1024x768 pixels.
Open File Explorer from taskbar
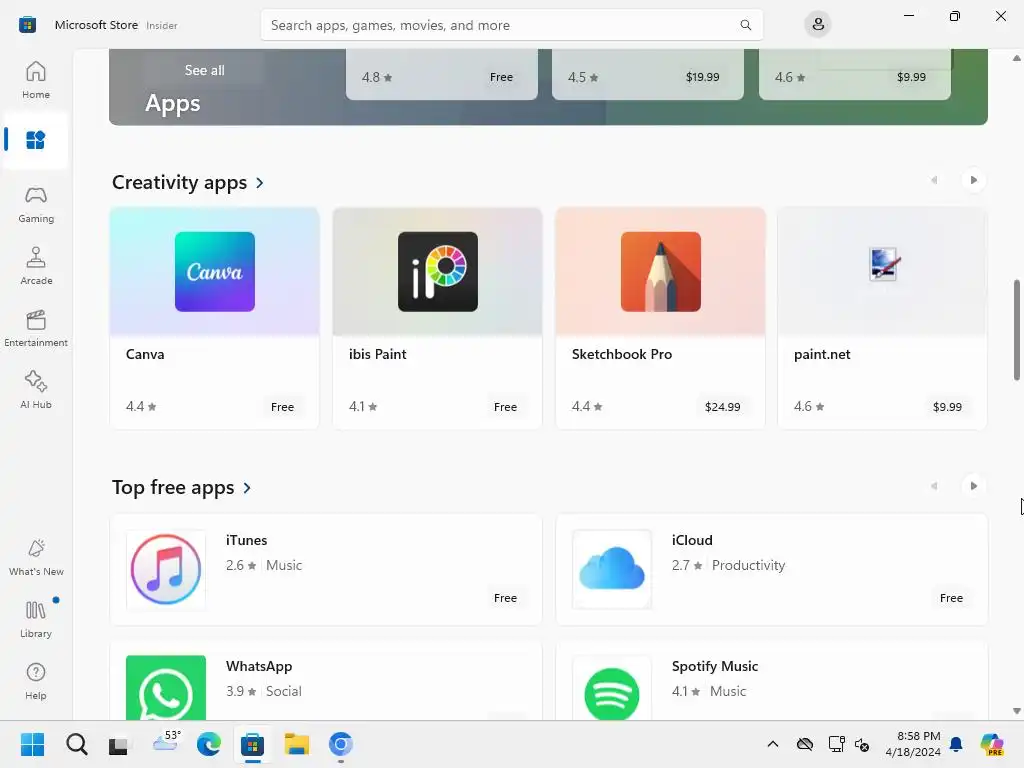click(296, 744)
